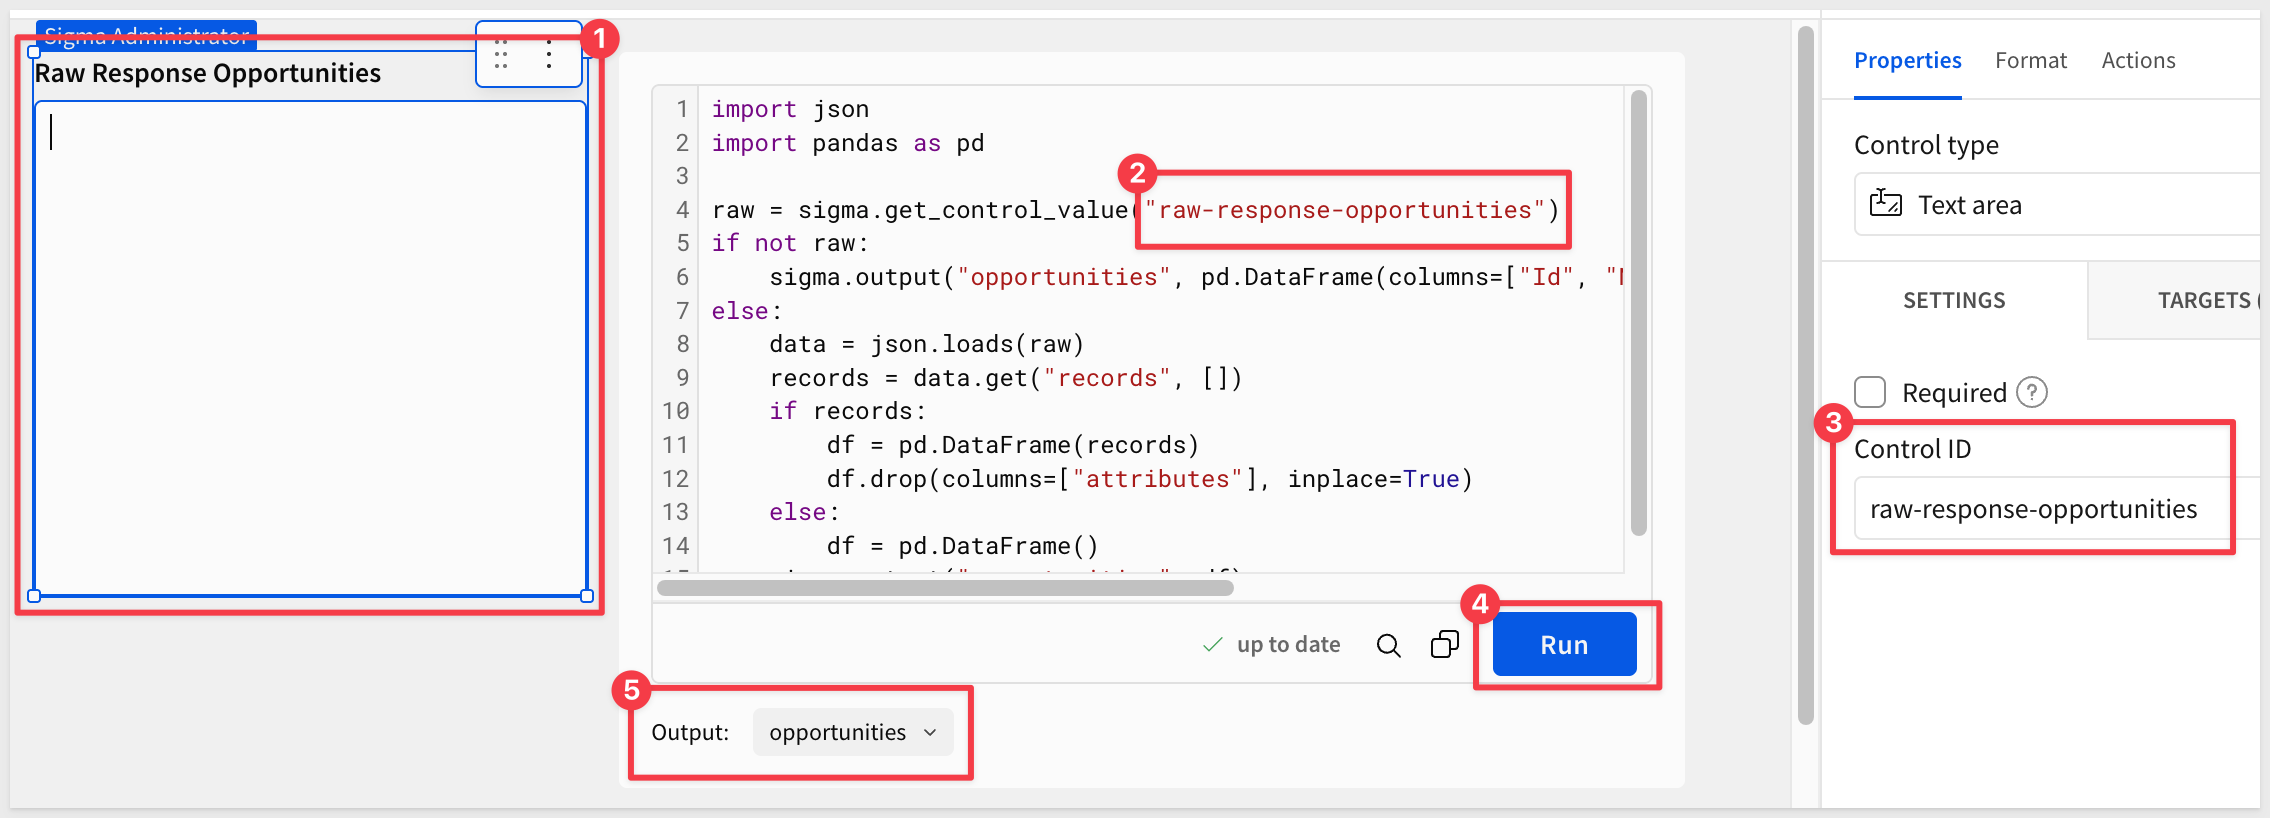The width and height of the screenshot is (2270, 818).
Task: Open the opportunities output dropdown
Action: [852, 732]
